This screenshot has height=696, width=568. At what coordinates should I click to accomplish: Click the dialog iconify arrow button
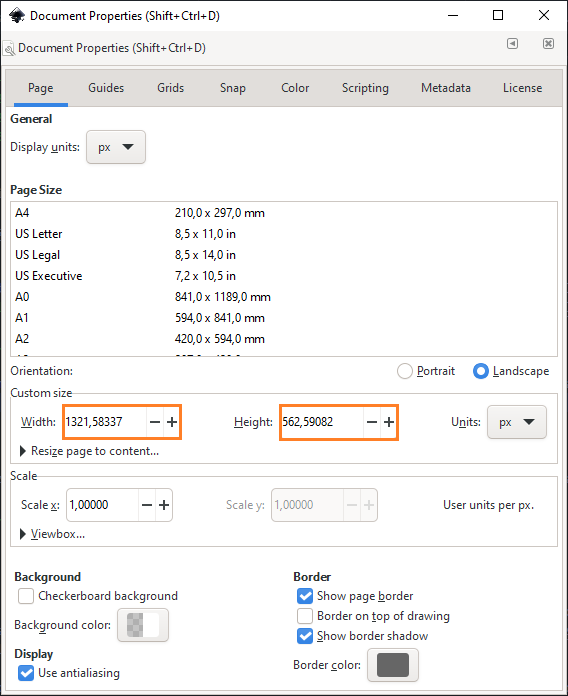point(513,44)
